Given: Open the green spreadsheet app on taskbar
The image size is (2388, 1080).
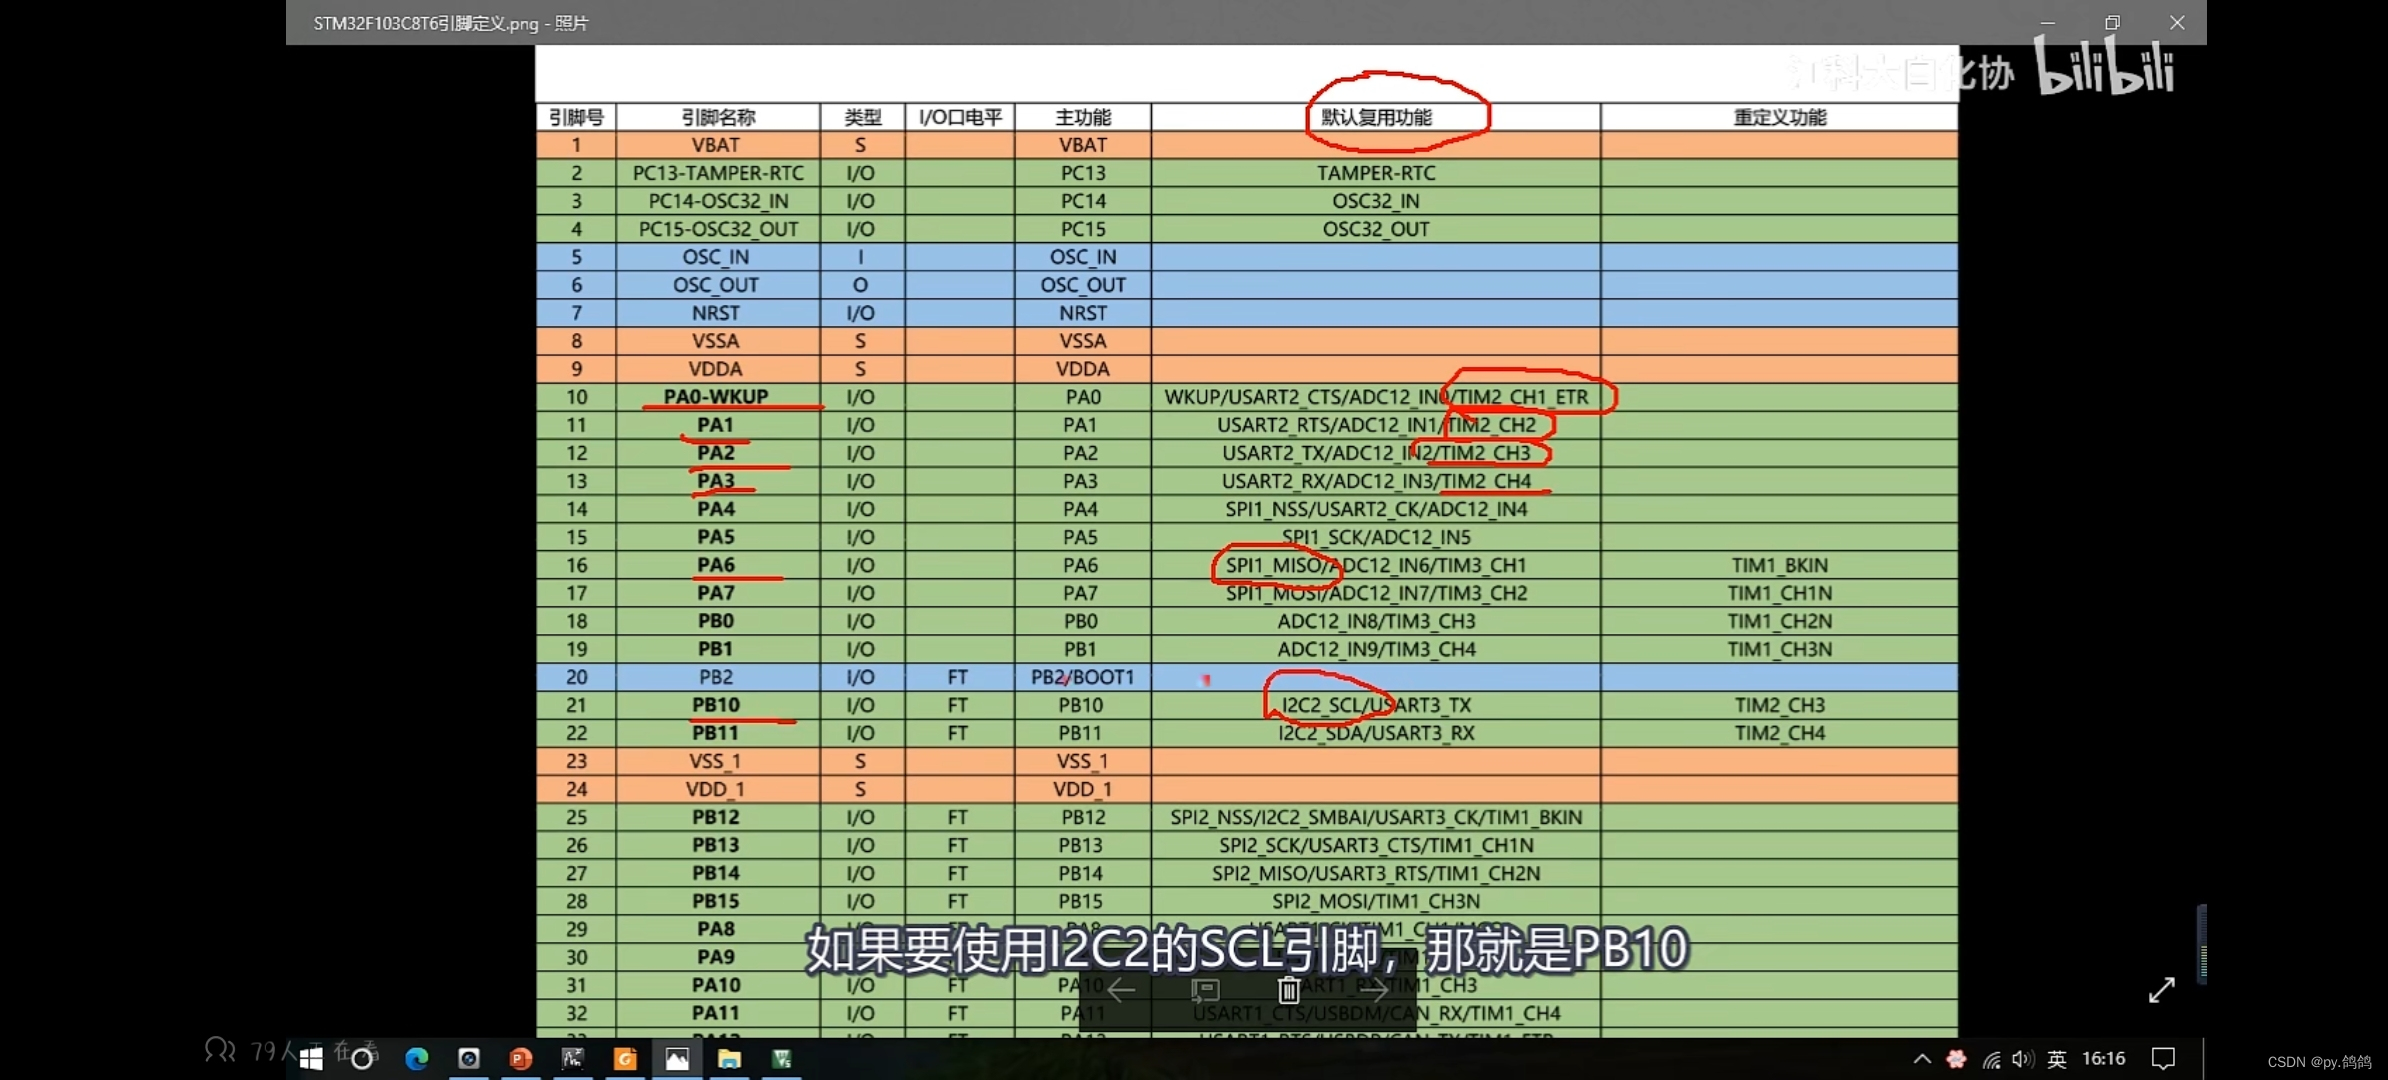Looking at the screenshot, I should coord(782,1058).
